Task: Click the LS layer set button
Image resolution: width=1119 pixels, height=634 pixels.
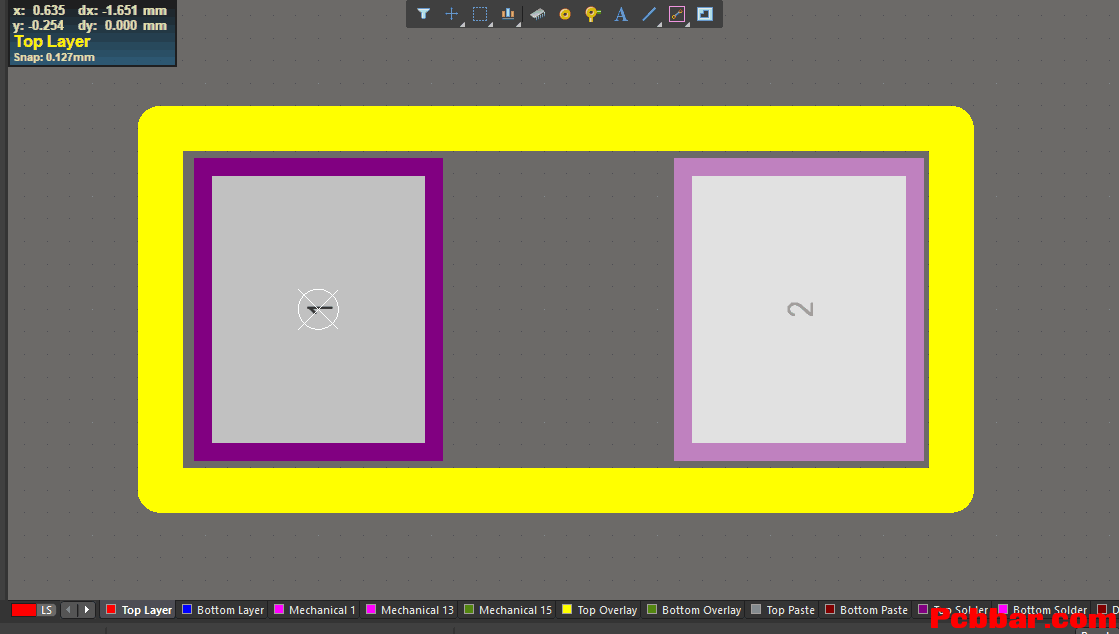Action: (x=46, y=610)
